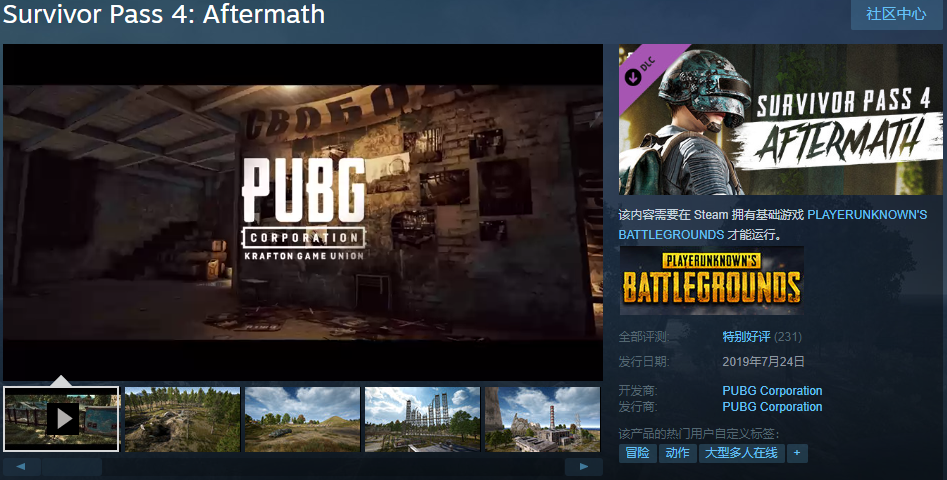Play the video thumbnail in the strip

click(61, 419)
